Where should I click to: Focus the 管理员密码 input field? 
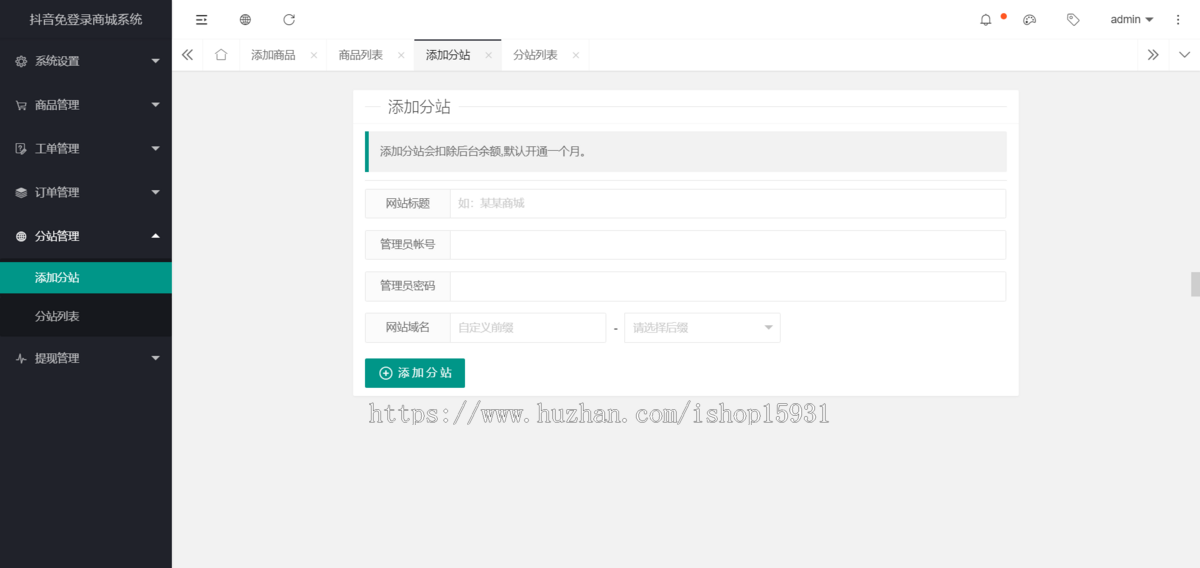pos(728,286)
